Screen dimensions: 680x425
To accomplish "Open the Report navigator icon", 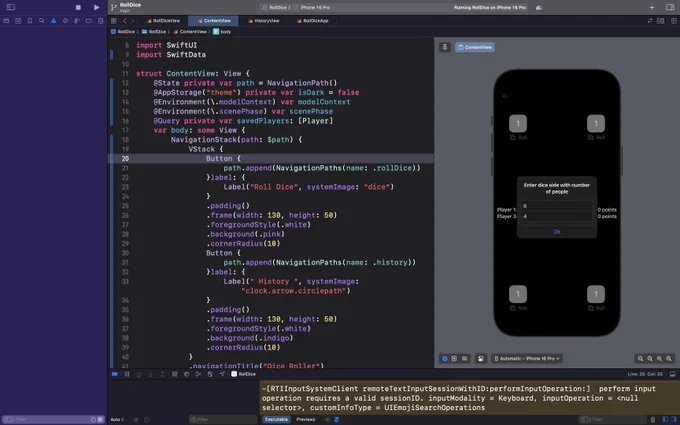I will 101,21.
